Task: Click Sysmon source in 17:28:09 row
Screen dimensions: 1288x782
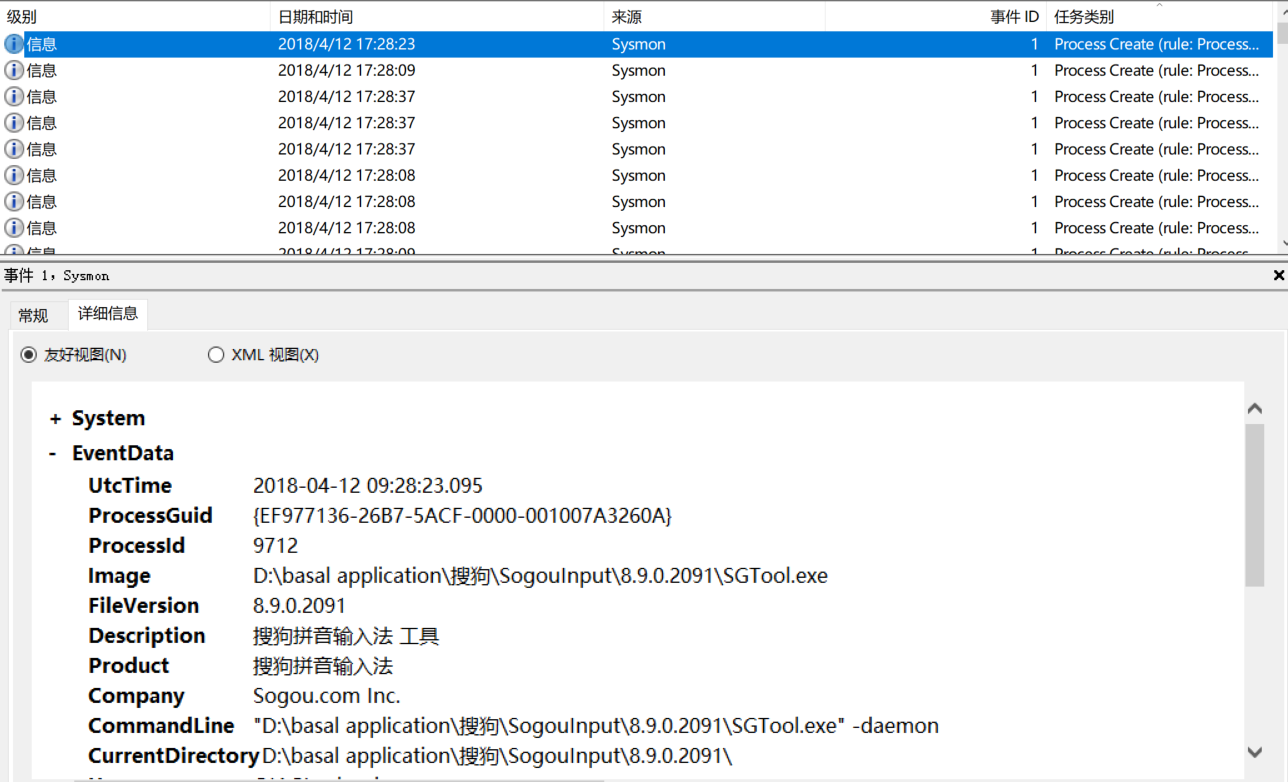Action: pos(638,70)
